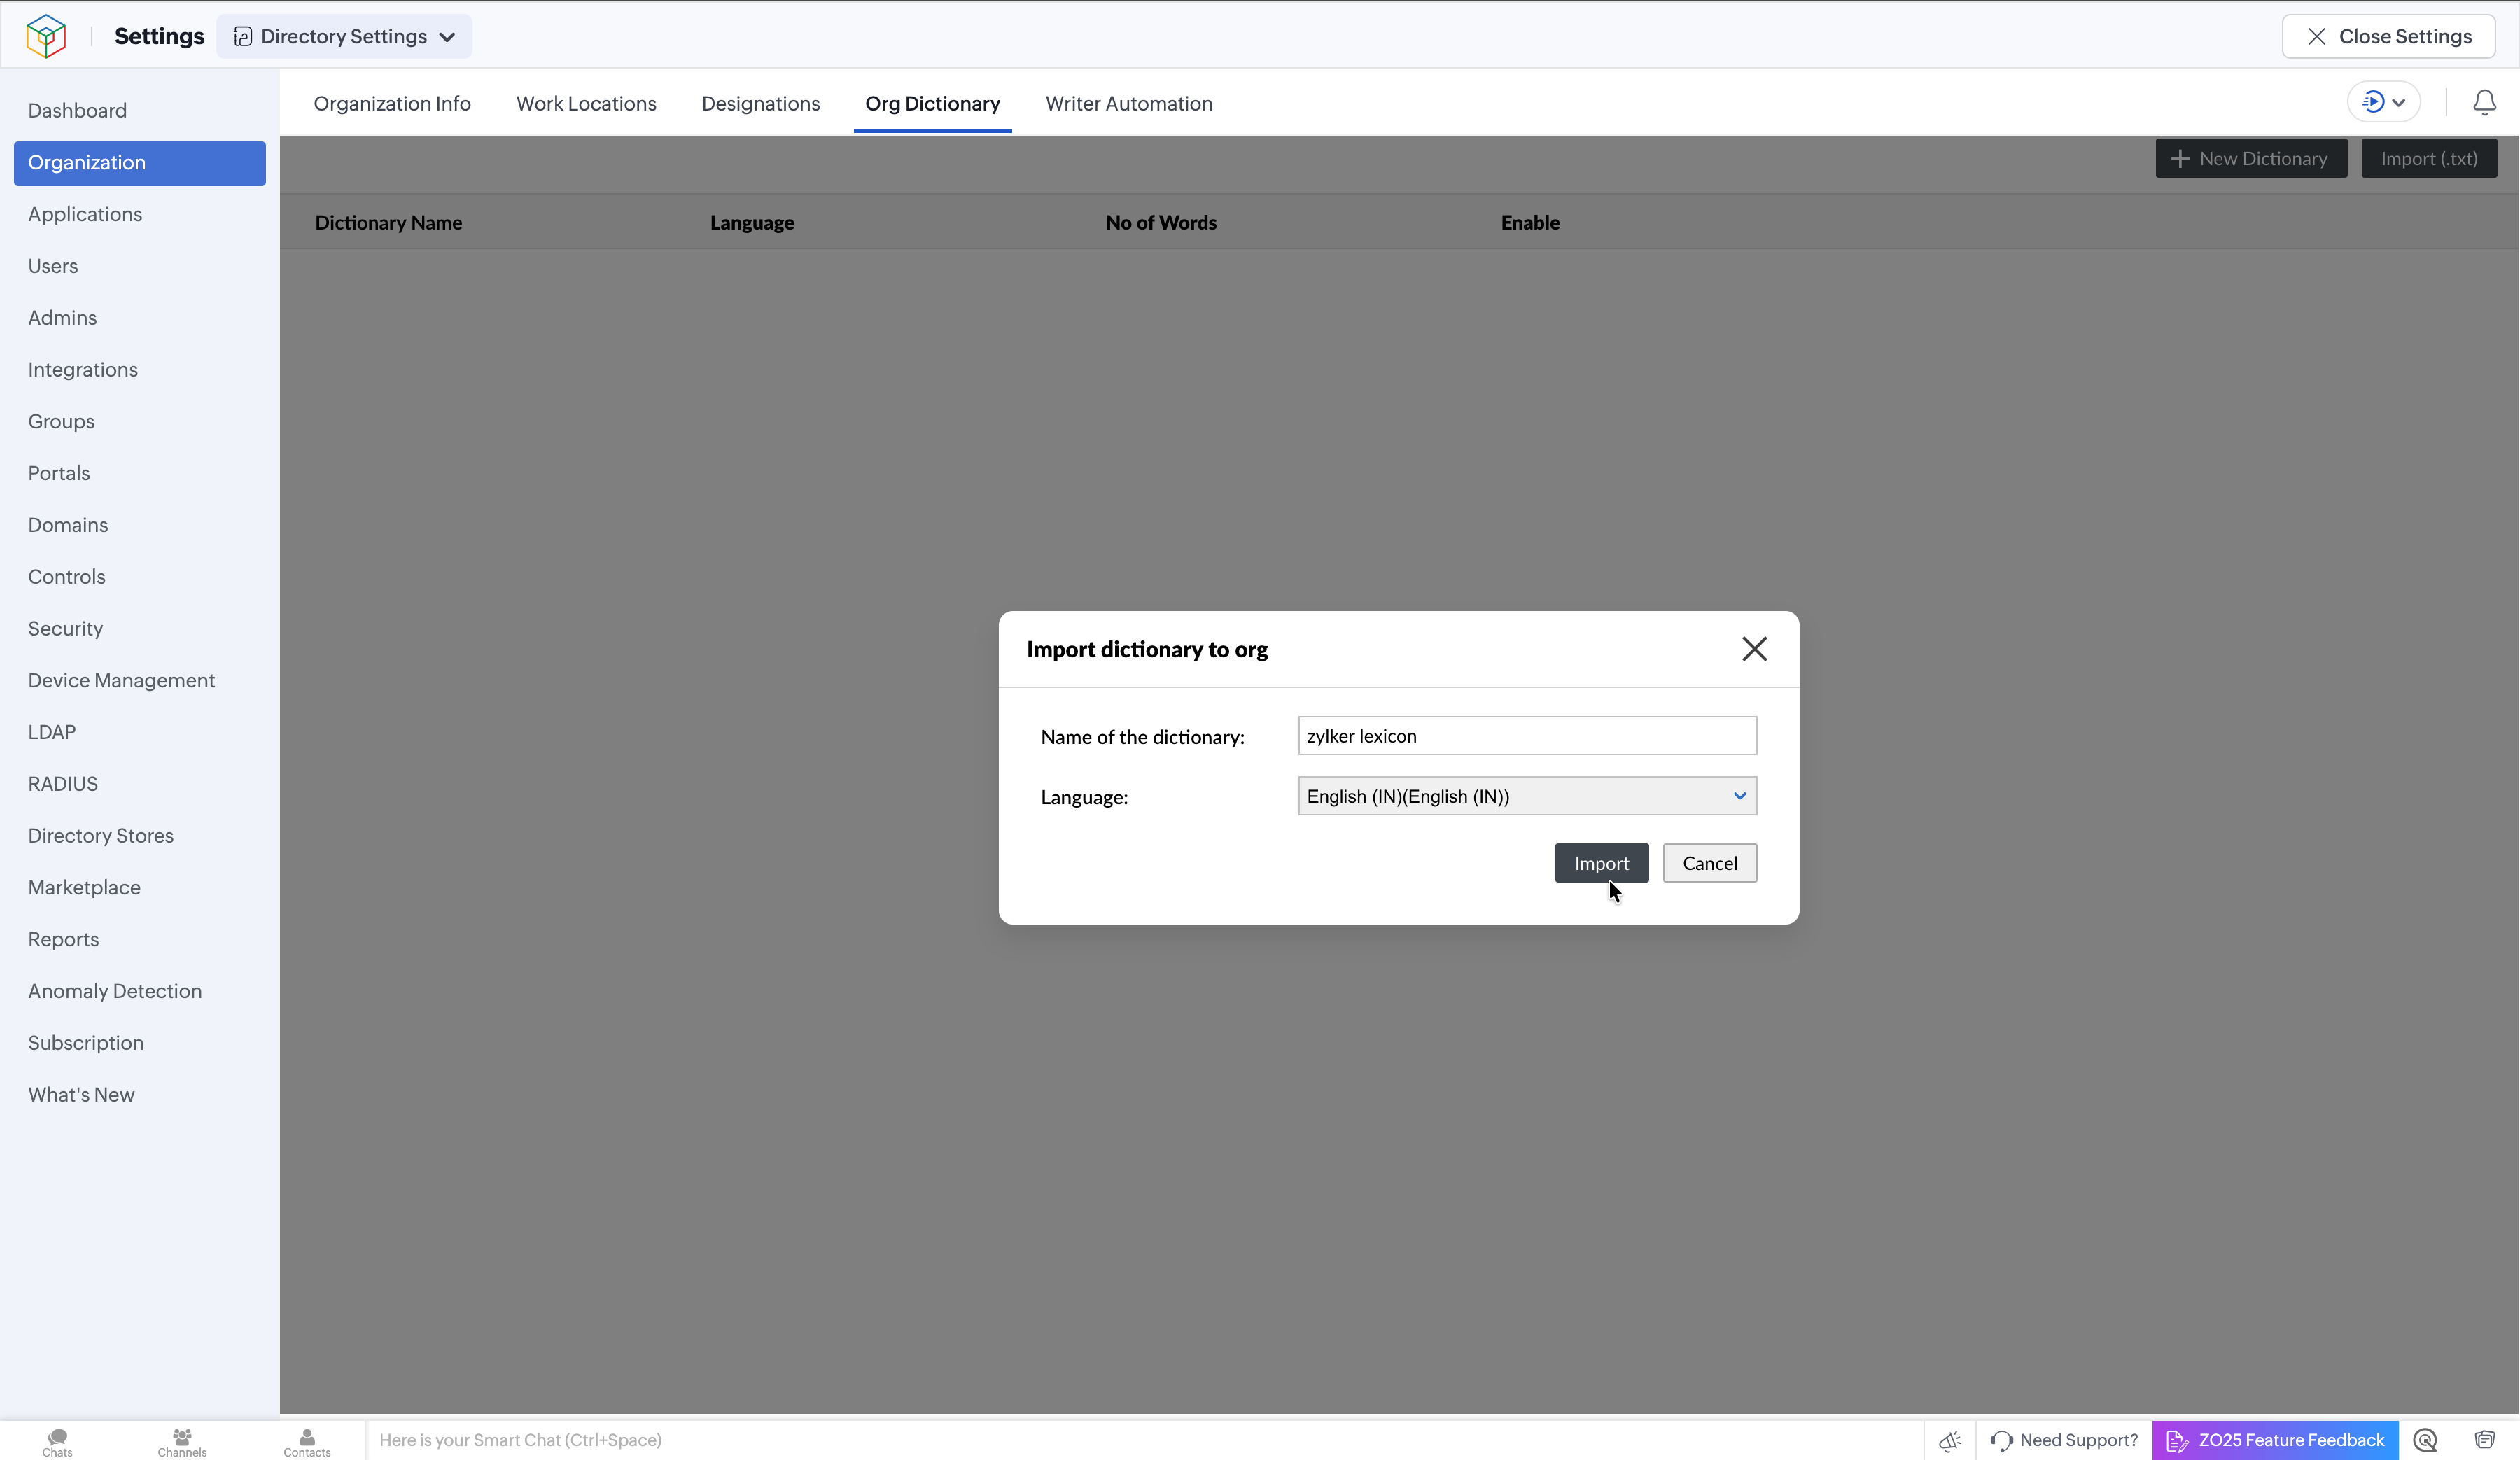The height and width of the screenshot is (1460, 2520).
Task: Cancel the import dictionary dialog
Action: [1709, 863]
